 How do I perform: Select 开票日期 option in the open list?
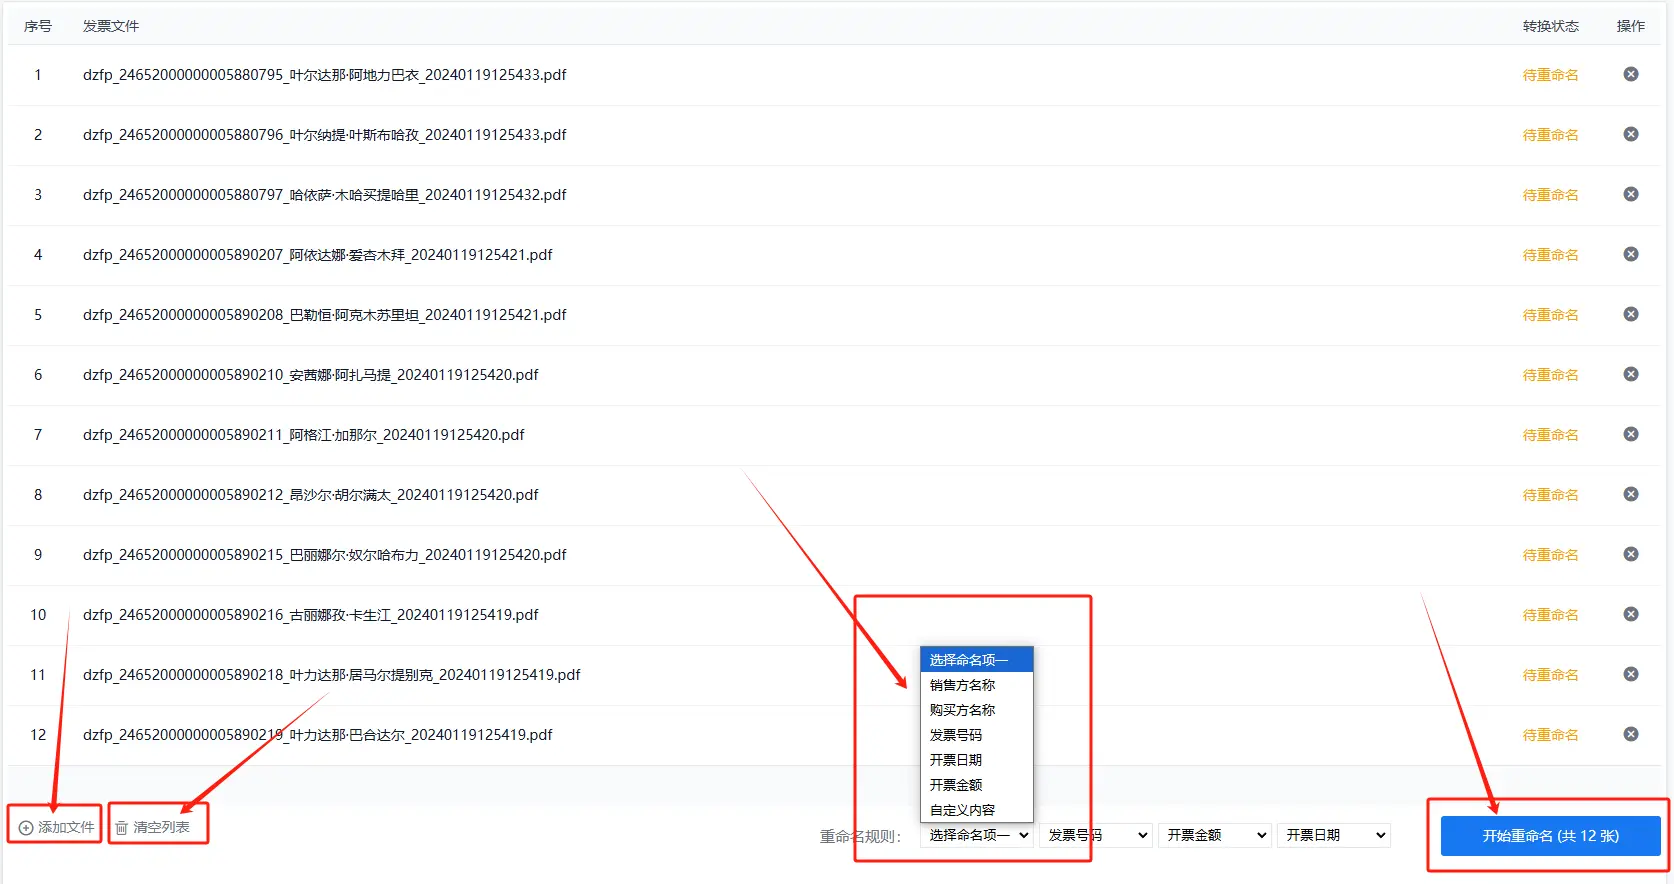click(956, 760)
